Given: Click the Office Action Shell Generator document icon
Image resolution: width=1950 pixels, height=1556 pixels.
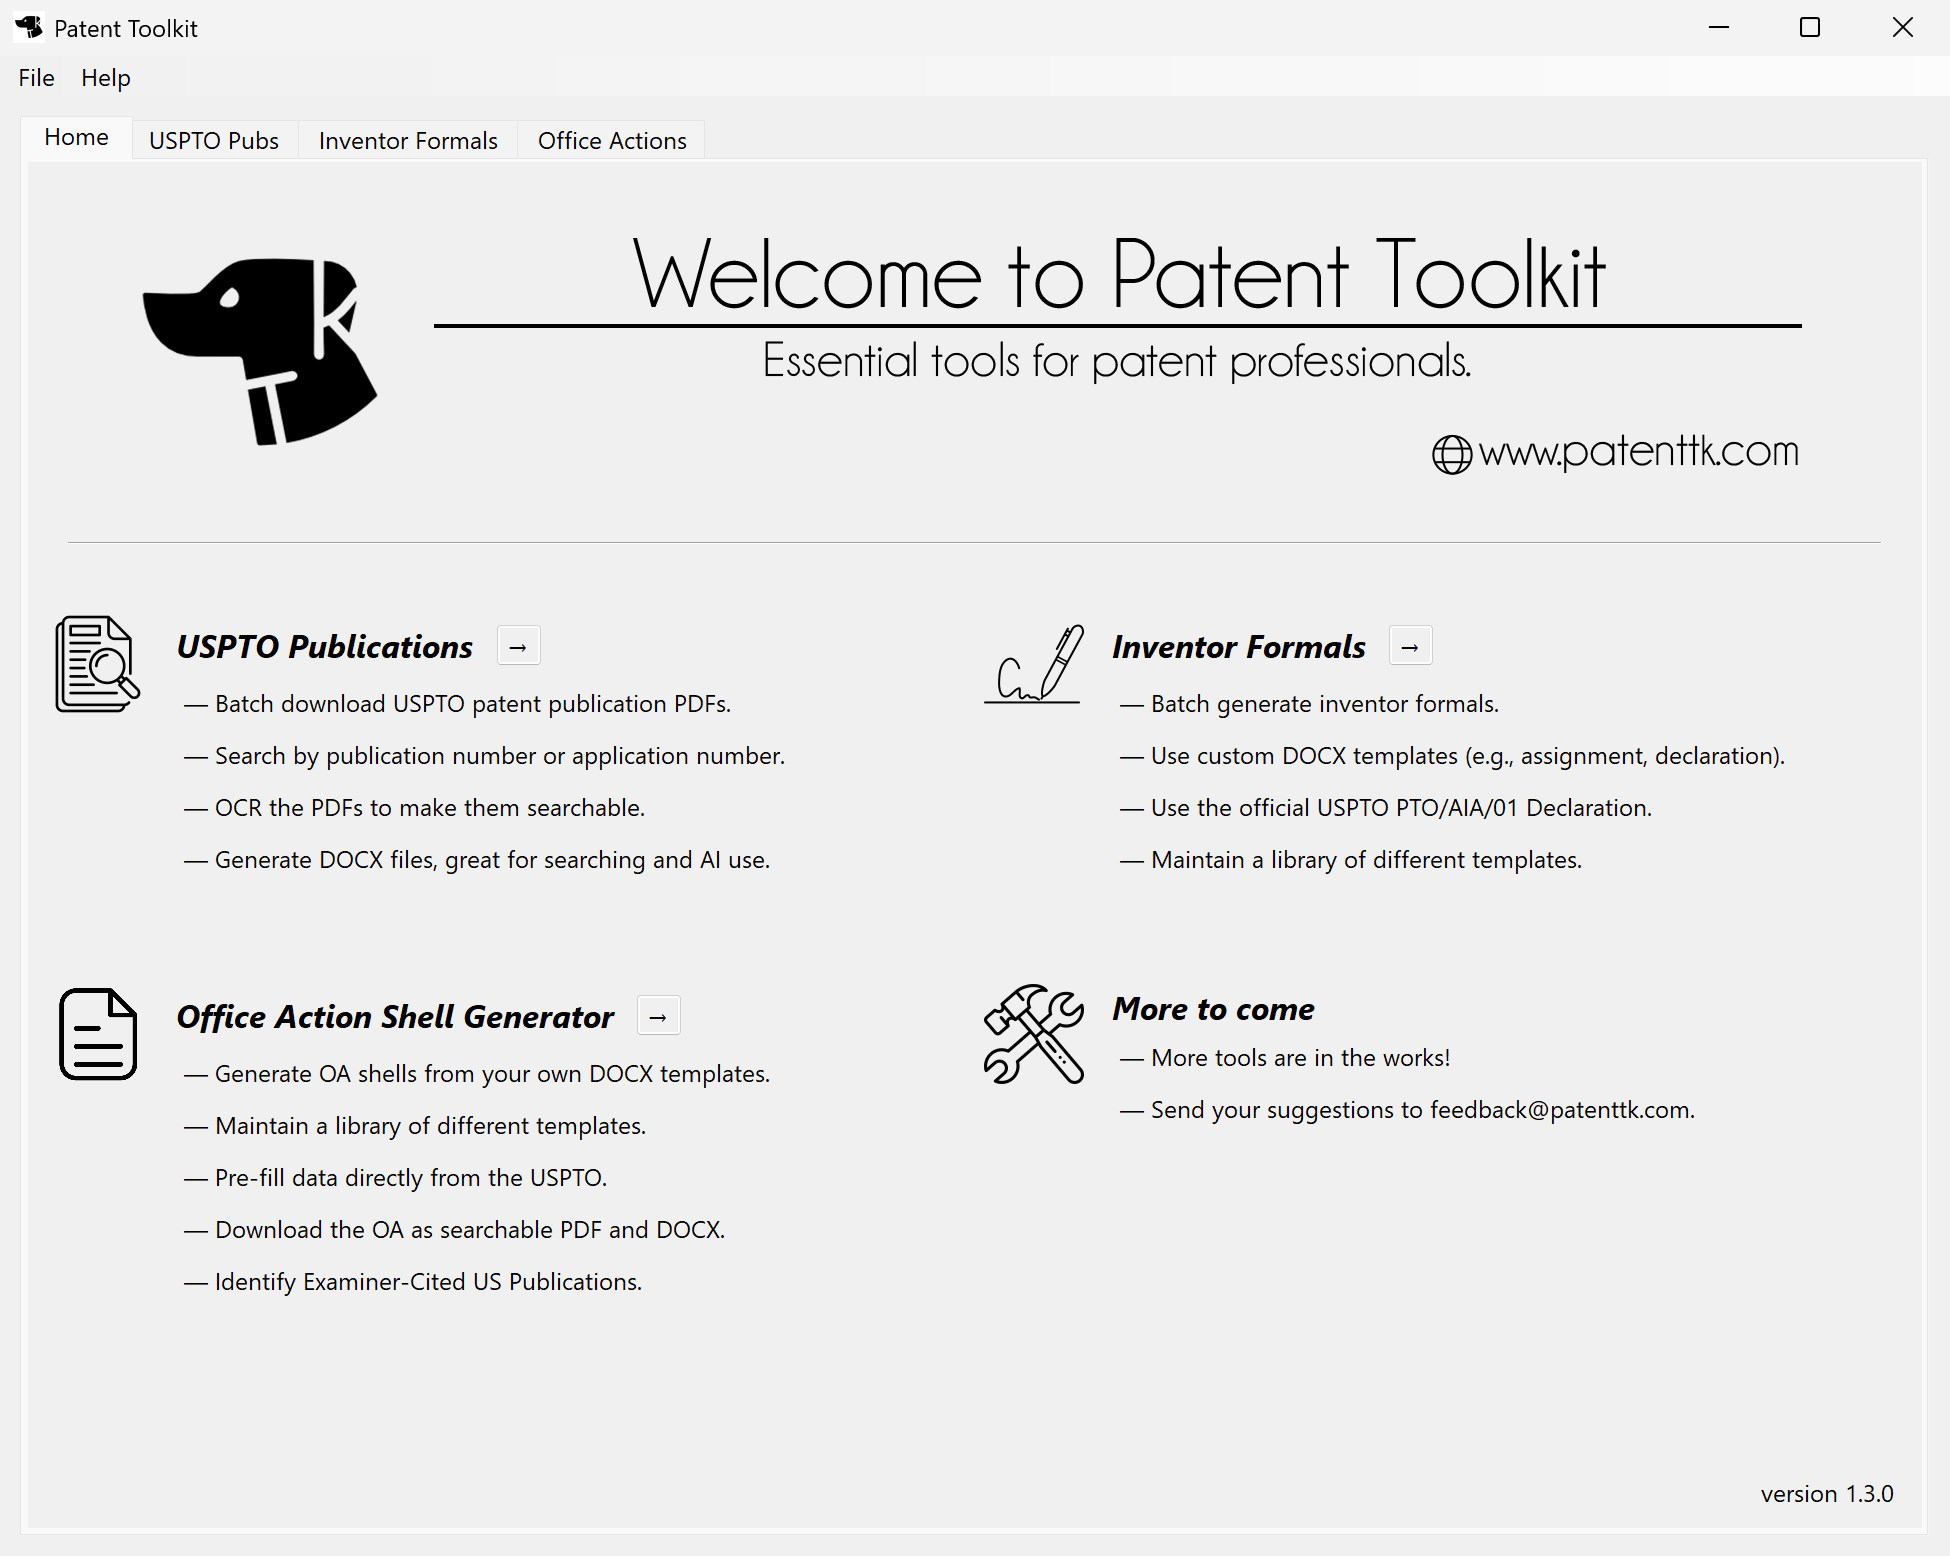Looking at the screenshot, I should point(97,1034).
